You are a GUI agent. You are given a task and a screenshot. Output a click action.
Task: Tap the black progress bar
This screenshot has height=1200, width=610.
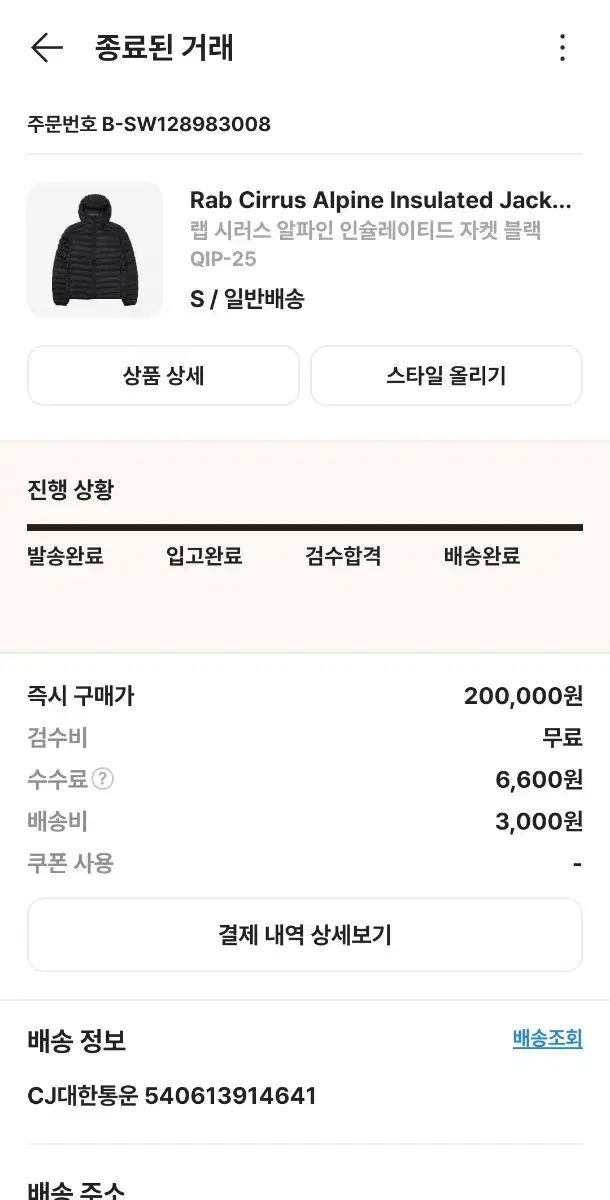coord(305,527)
